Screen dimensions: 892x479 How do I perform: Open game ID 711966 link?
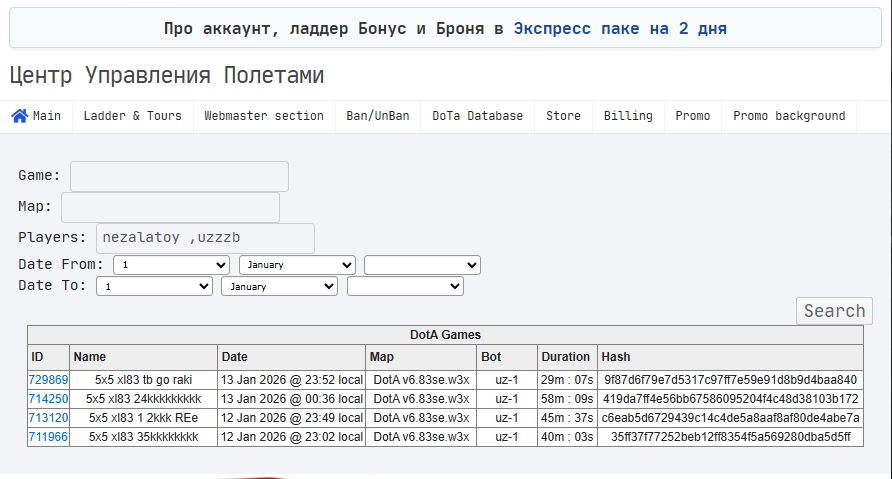point(48,436)
